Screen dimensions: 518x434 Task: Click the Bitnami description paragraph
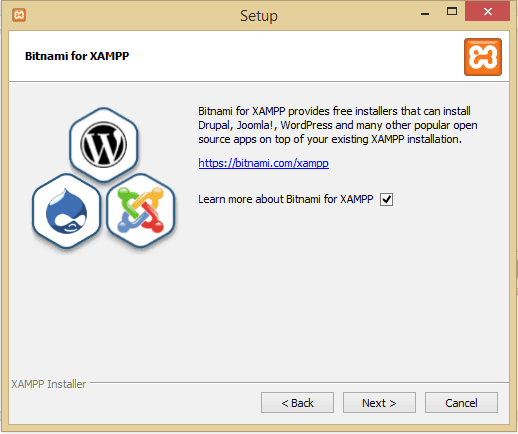(338, 125)
